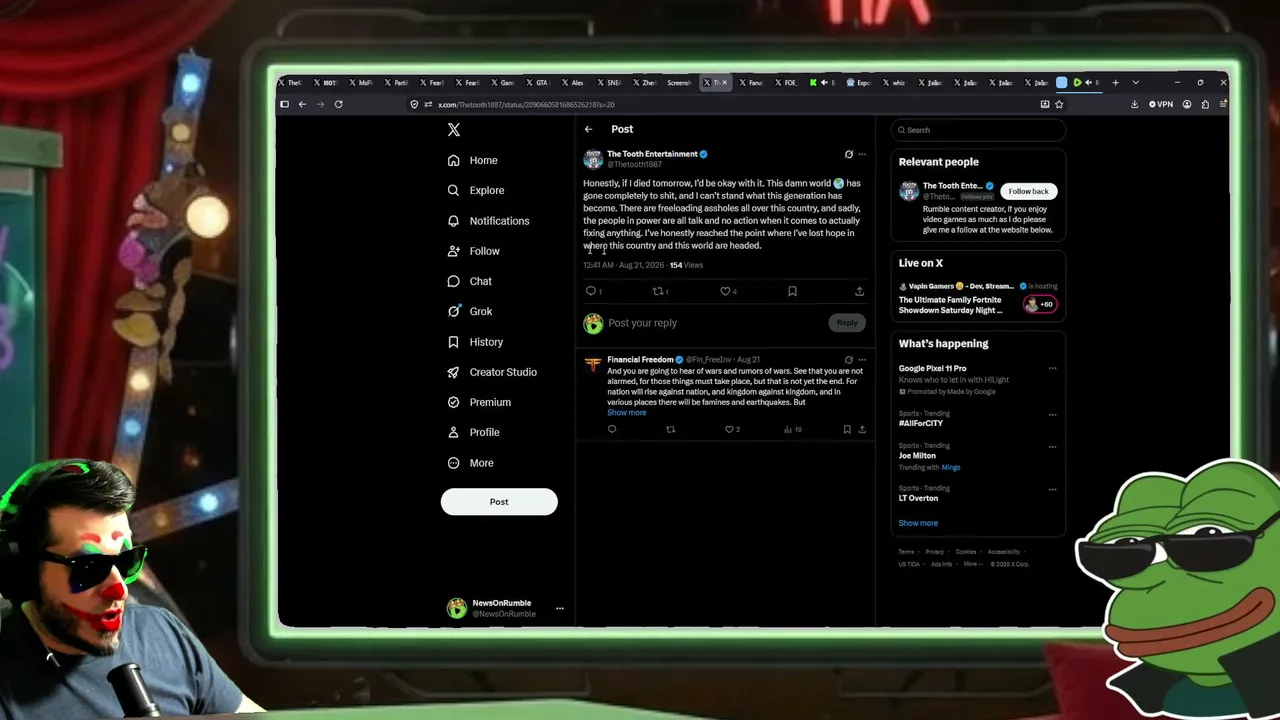1280x720 pixels.
Task: Click the white Post button in sidebar
Action: coord(499,502)
